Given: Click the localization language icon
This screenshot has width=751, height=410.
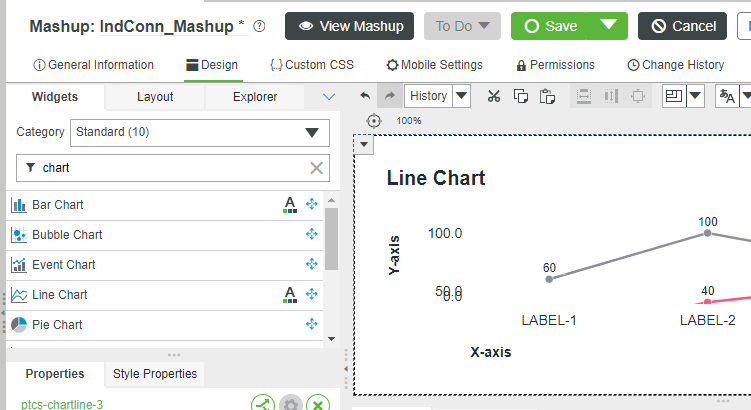Looking at the screenshot, I should (727, 96).
